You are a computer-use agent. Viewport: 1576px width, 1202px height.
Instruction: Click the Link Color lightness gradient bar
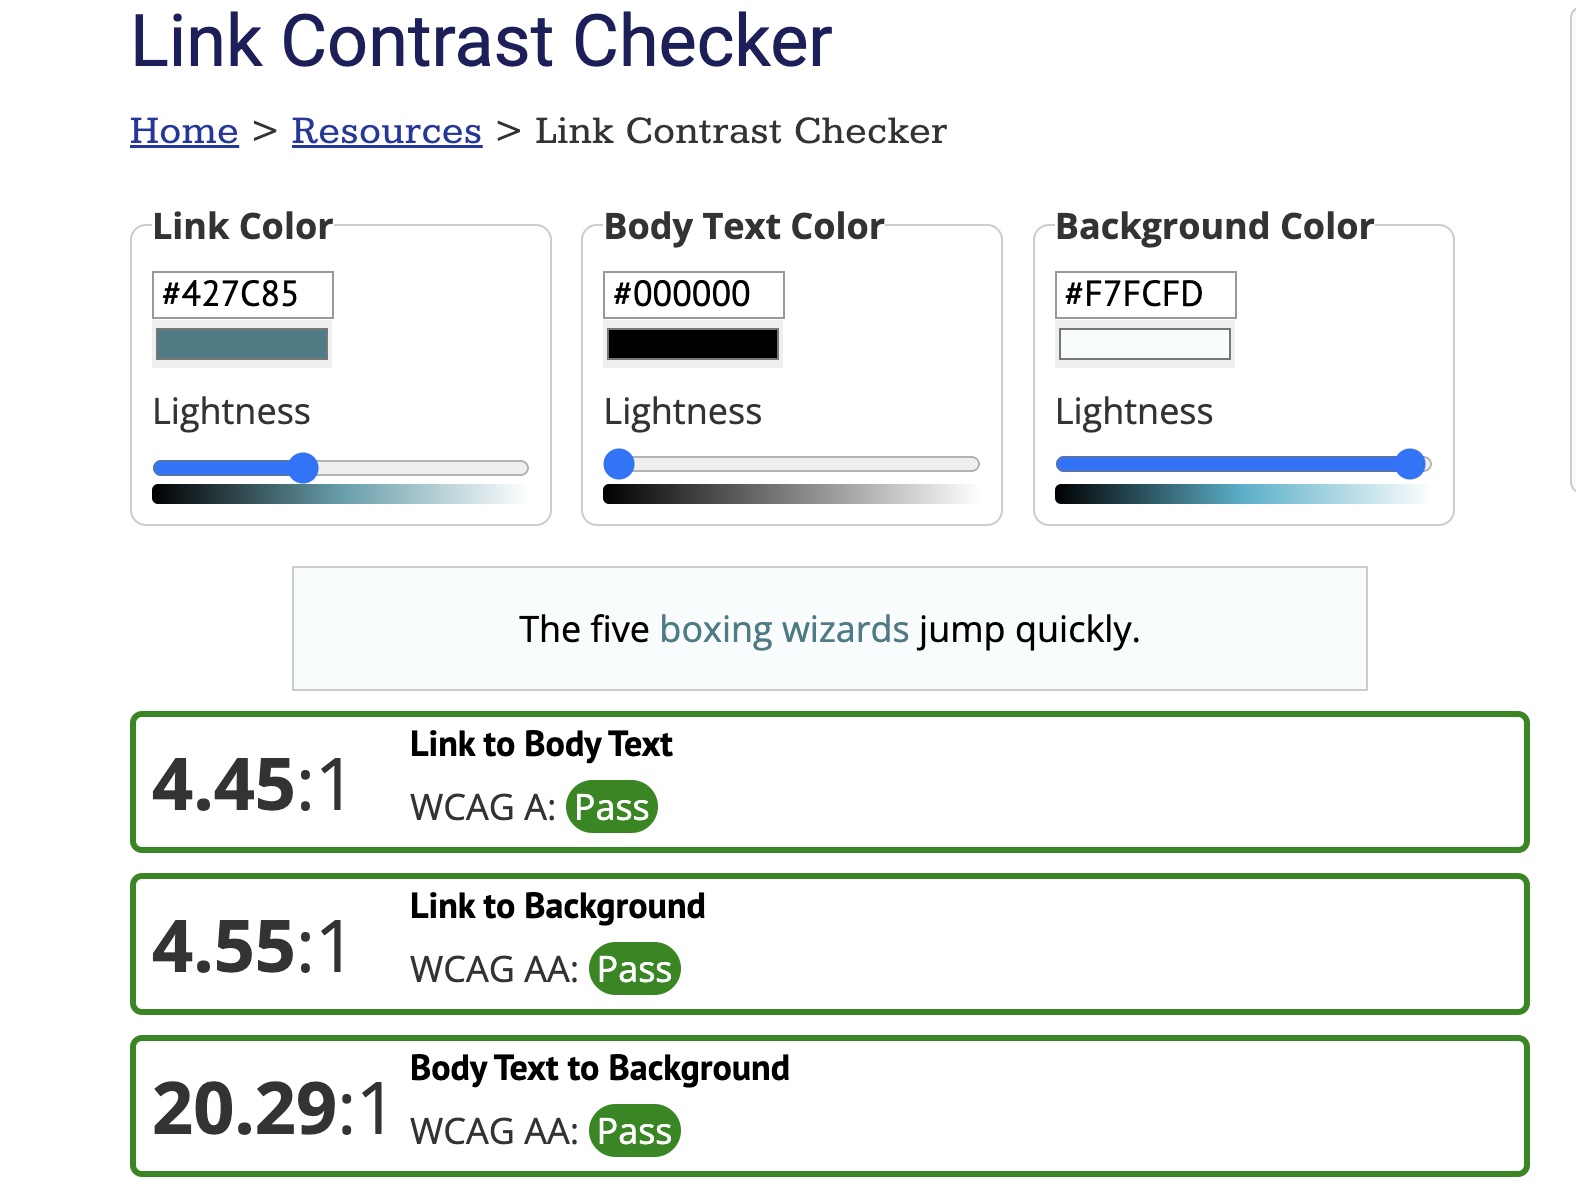(x=340, y=494)
